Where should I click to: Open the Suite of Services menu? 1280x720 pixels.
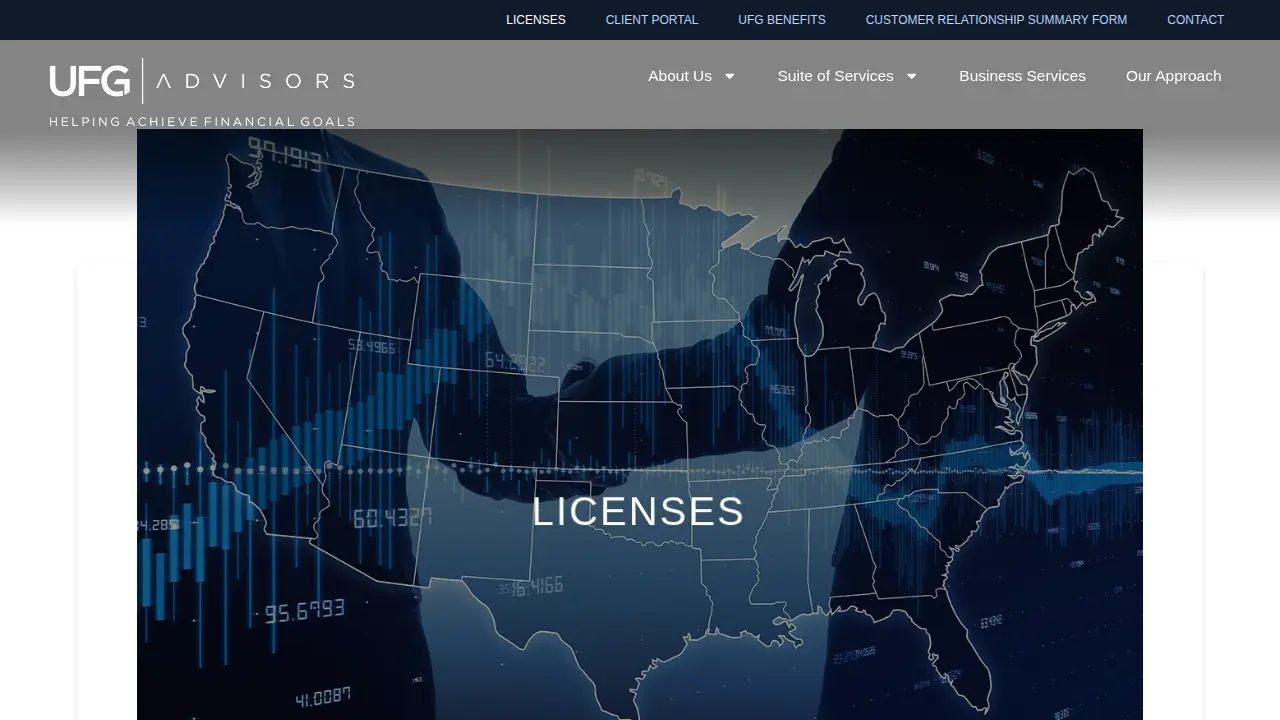[836, 76]
